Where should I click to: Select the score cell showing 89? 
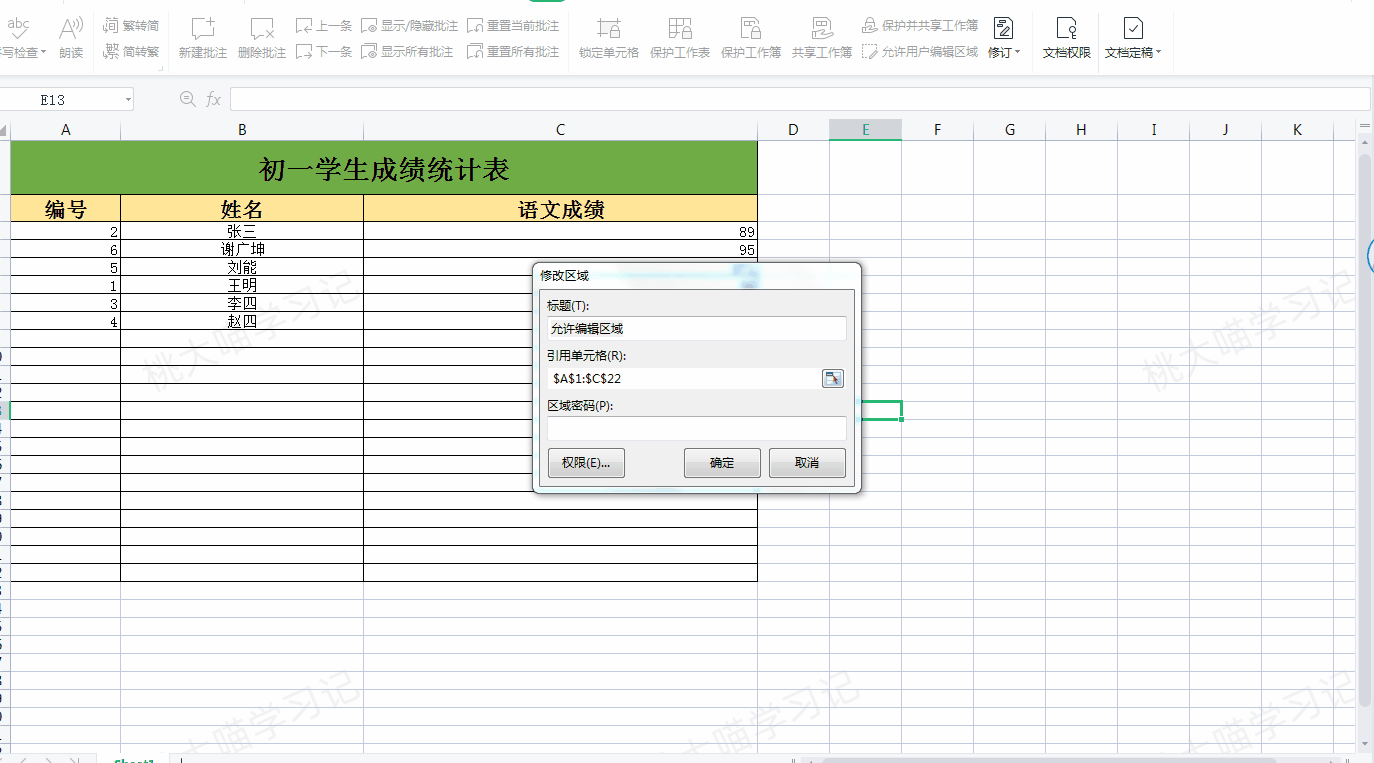coord(560,231)
